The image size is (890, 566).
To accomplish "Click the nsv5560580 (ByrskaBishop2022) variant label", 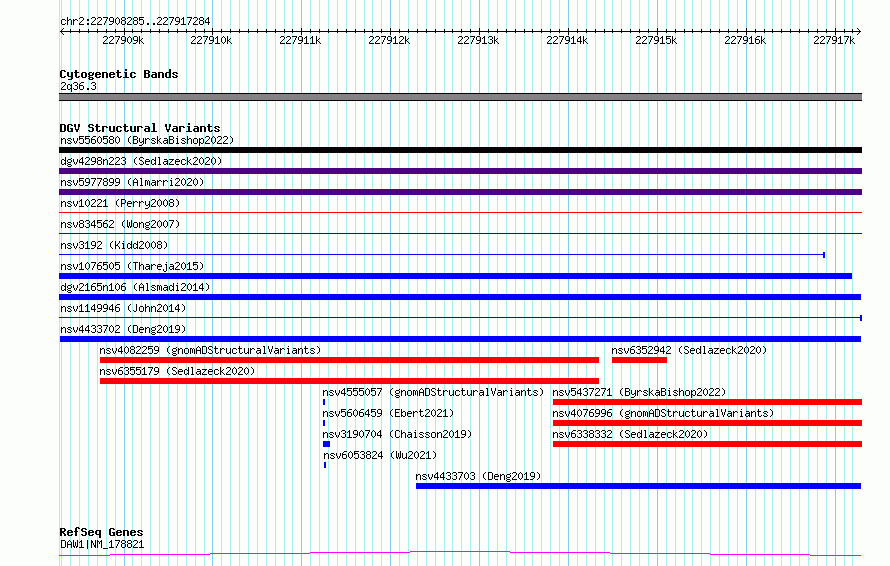I will (x=147, y=140).
